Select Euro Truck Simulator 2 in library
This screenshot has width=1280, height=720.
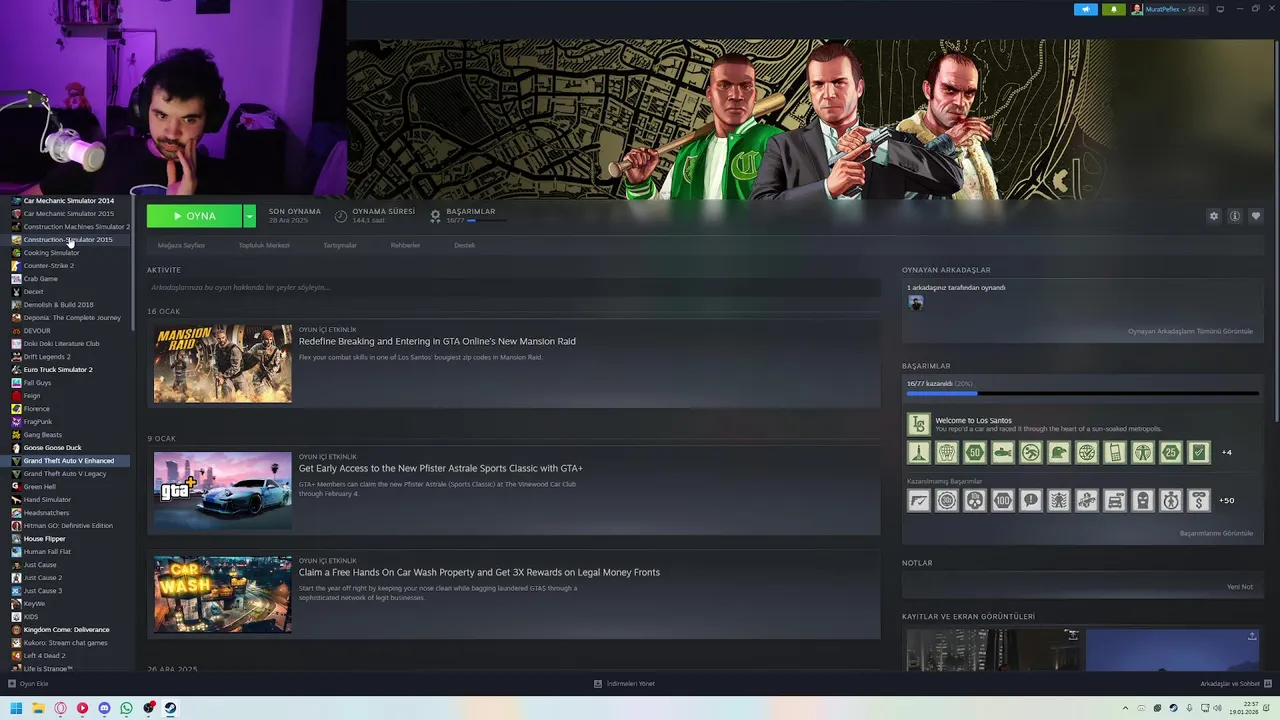point(58,370)
